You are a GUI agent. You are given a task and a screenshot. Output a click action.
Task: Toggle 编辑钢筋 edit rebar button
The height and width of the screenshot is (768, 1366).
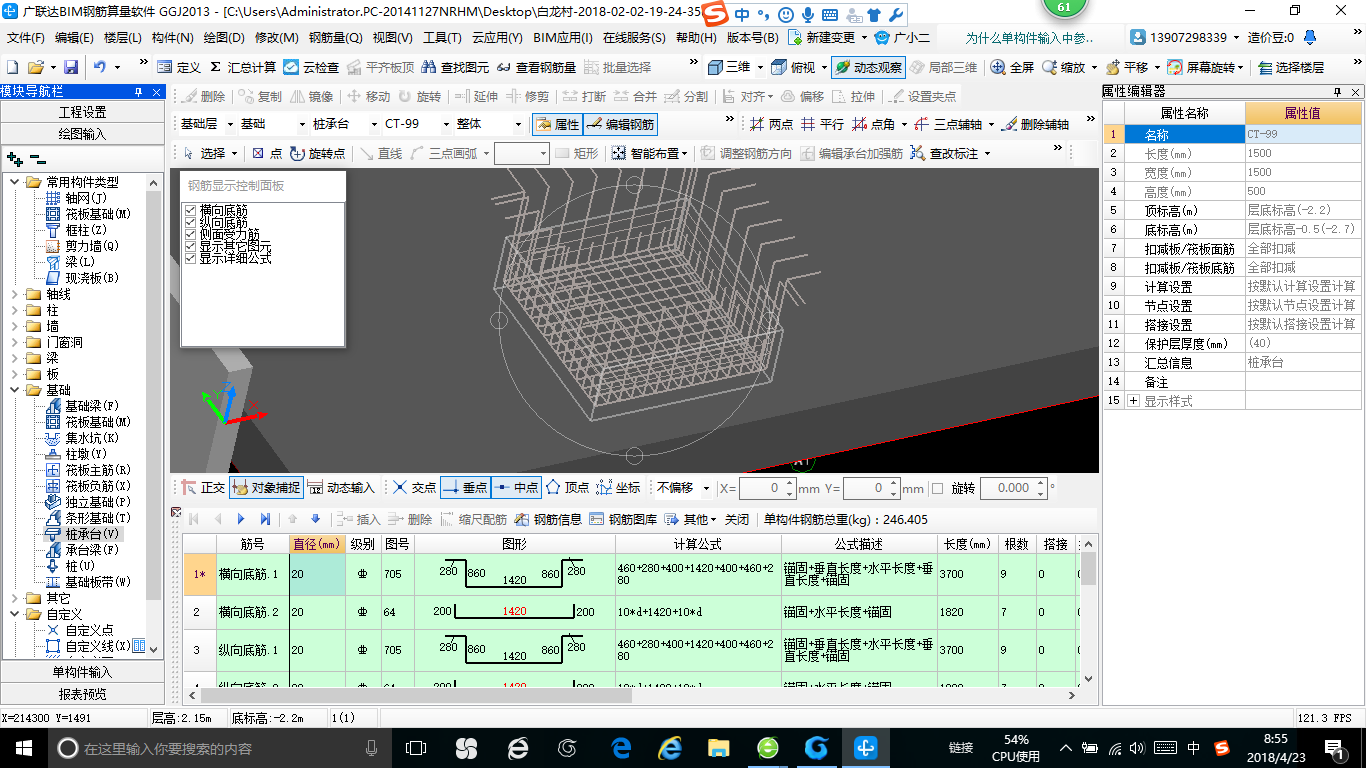(x=620, y=125)
